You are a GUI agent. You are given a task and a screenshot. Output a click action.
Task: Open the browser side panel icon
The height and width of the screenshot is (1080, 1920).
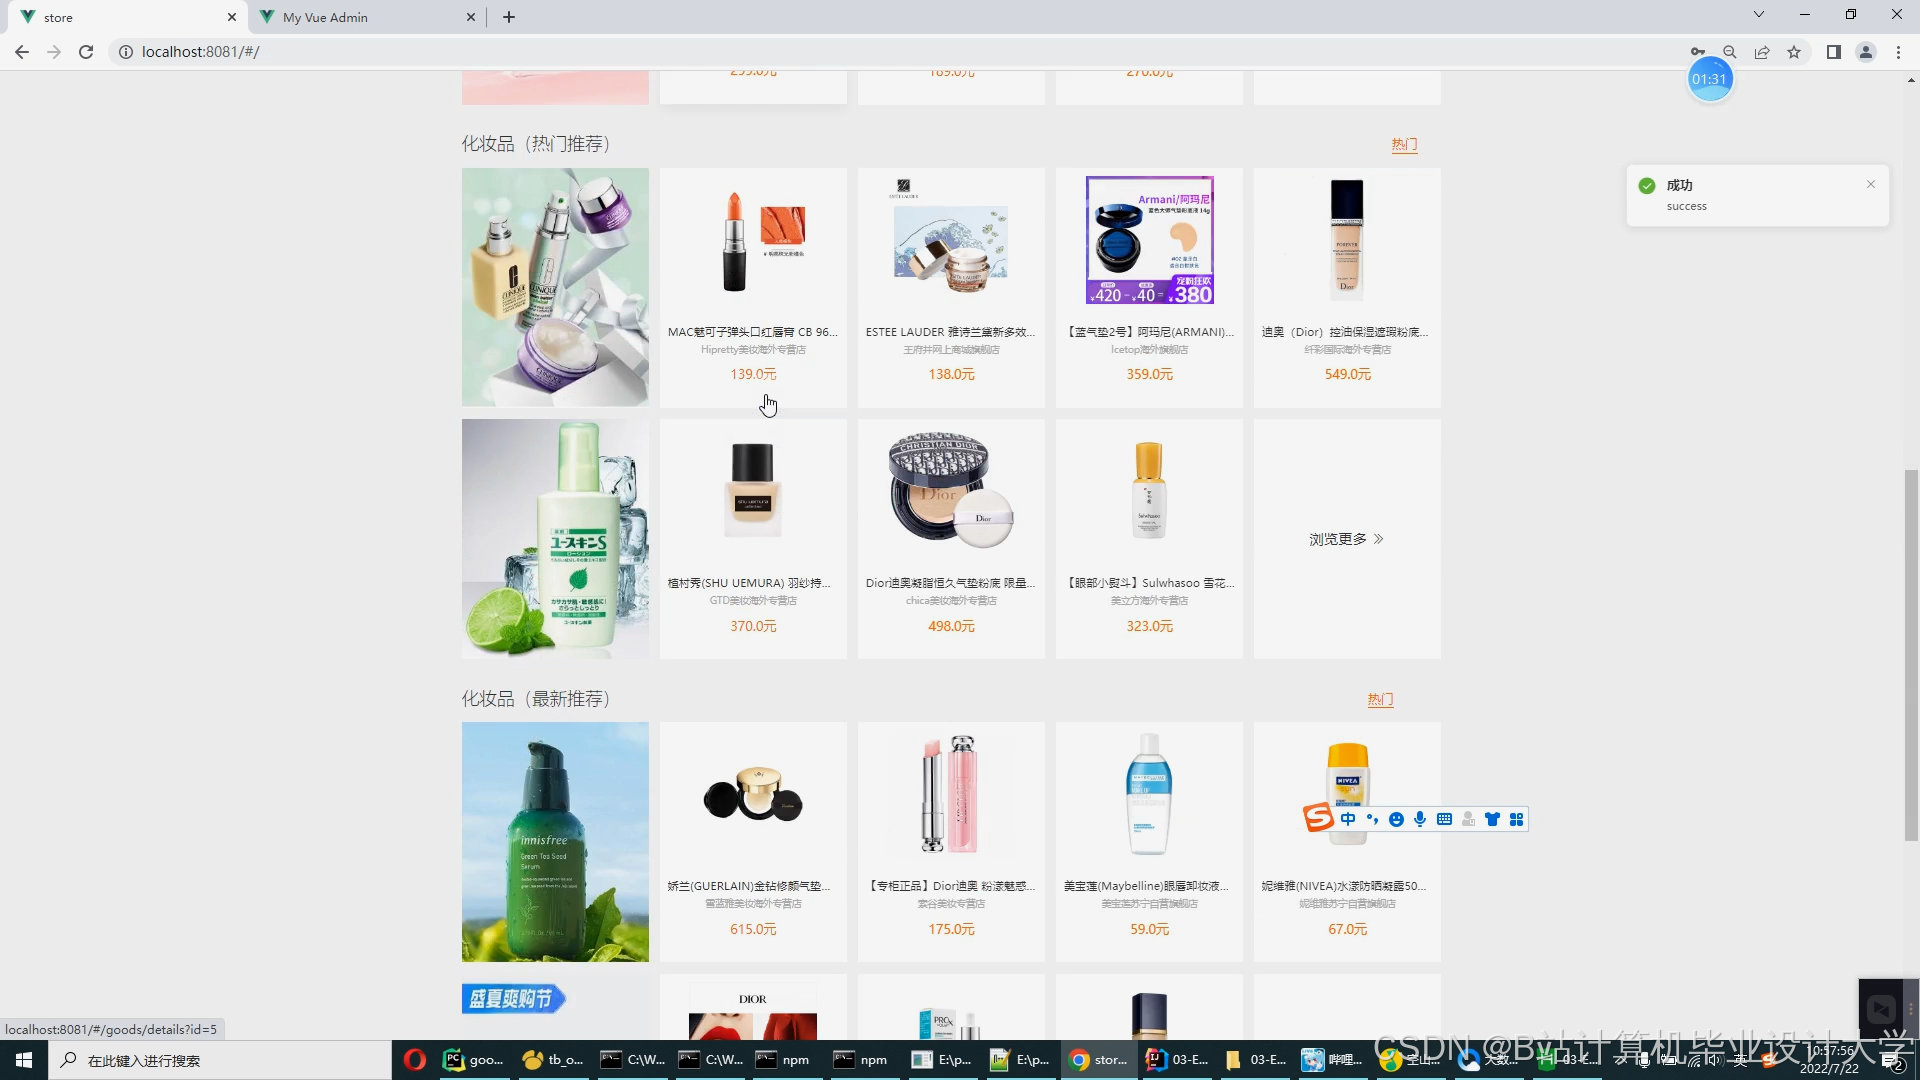(1833, 52)
